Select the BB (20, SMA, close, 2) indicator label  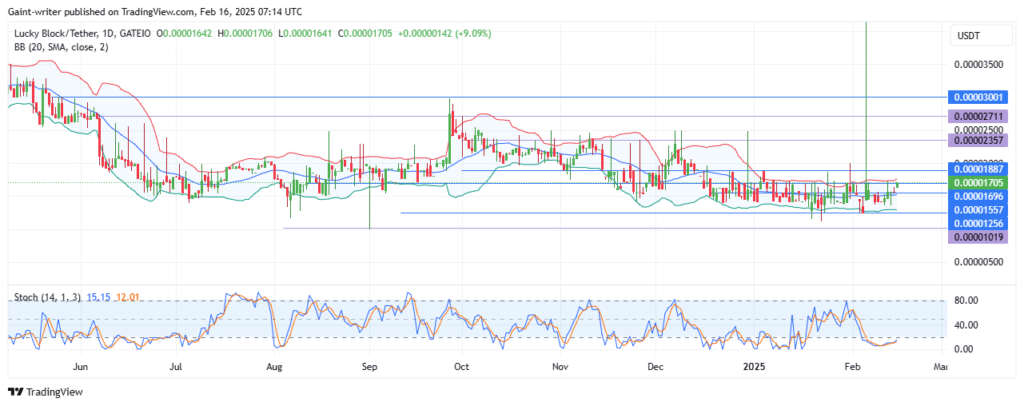point(59,46)
